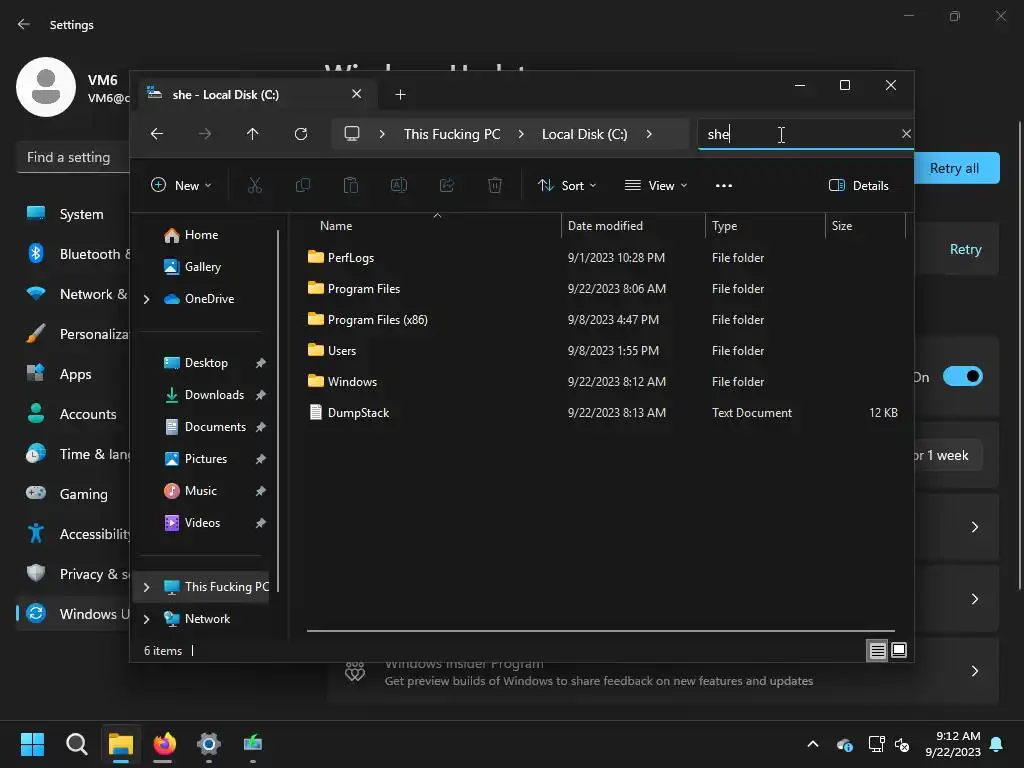Click 'Local Disk (C:)' breadcrumb
Image resolution: width=1024 pixels, height=768 pixels.
(x=584, y=134)
